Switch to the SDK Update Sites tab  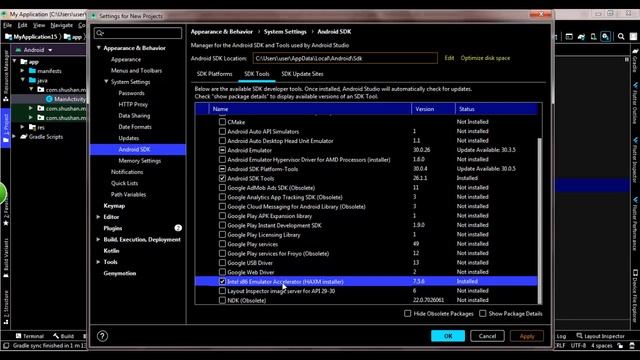(x=302, y=74)
